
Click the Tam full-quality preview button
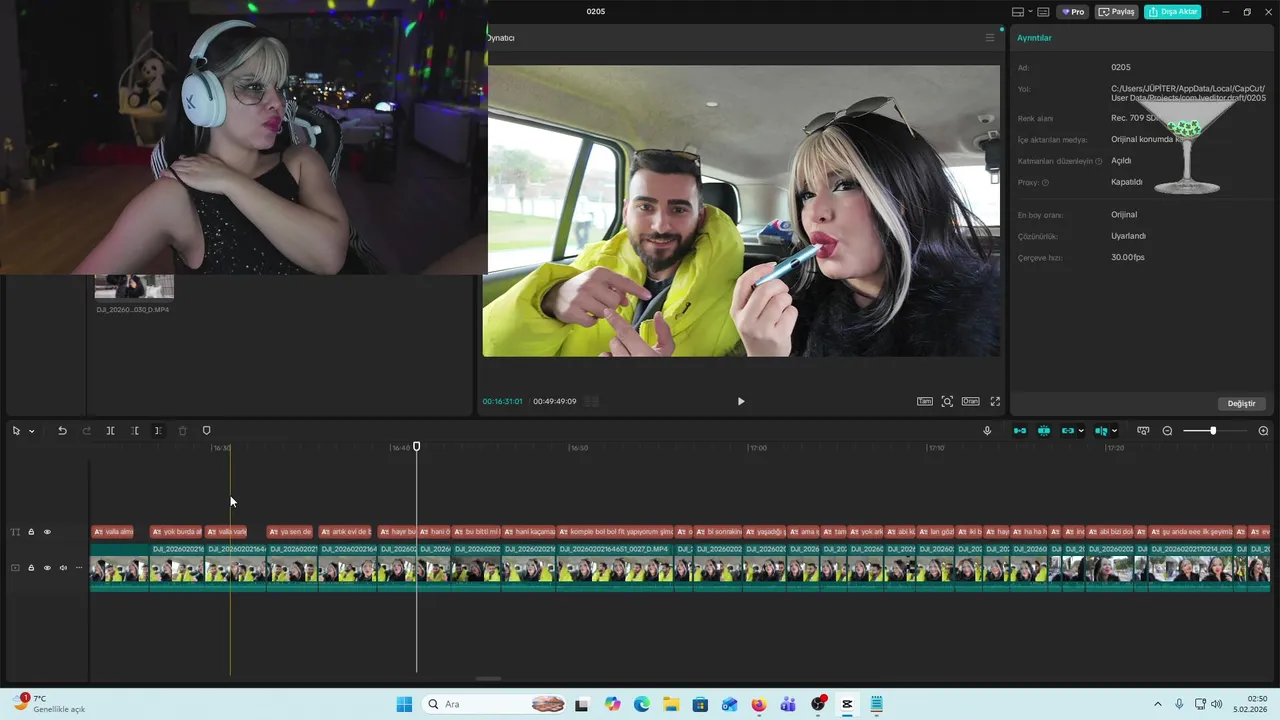[925, 401]
